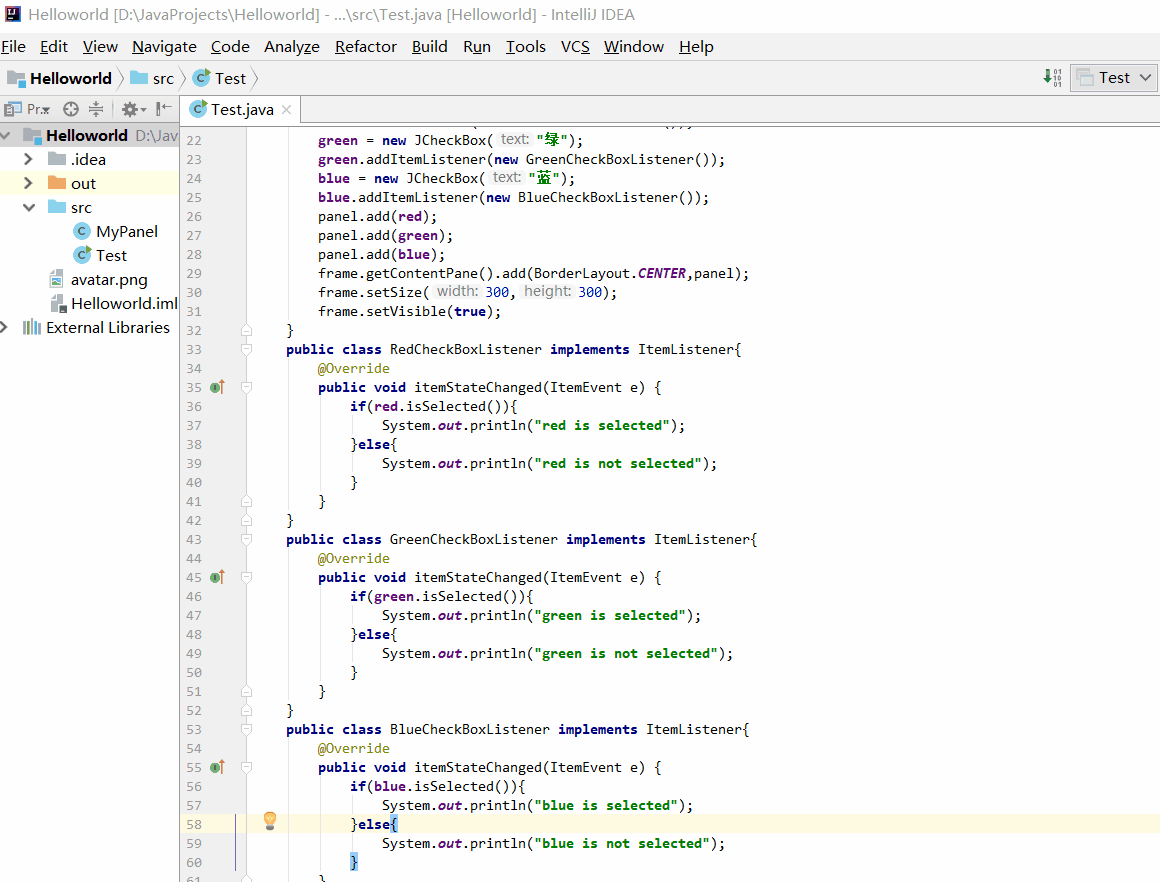Collapse the src folder tree node
Image resolution: width=1160 pixels, height=882 pixels.
pos(29,207)
